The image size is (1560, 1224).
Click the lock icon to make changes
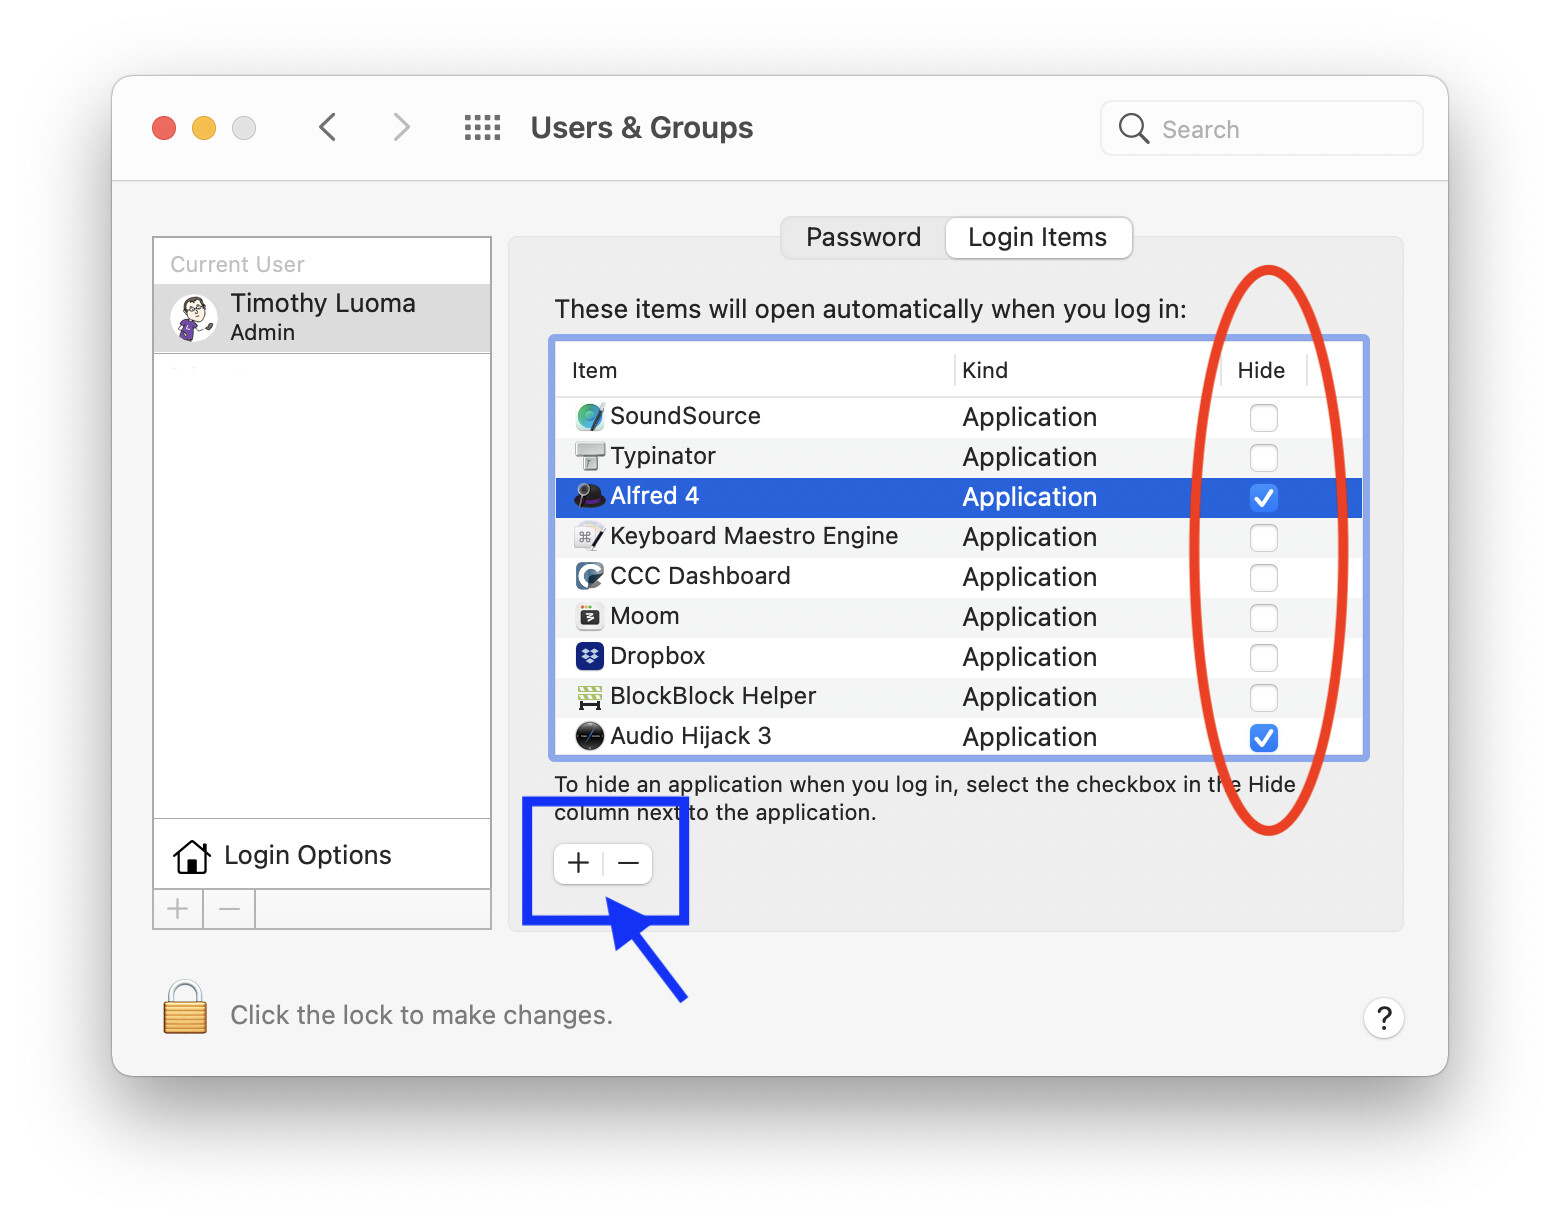pyautogui.click(x=185, y=1008)
